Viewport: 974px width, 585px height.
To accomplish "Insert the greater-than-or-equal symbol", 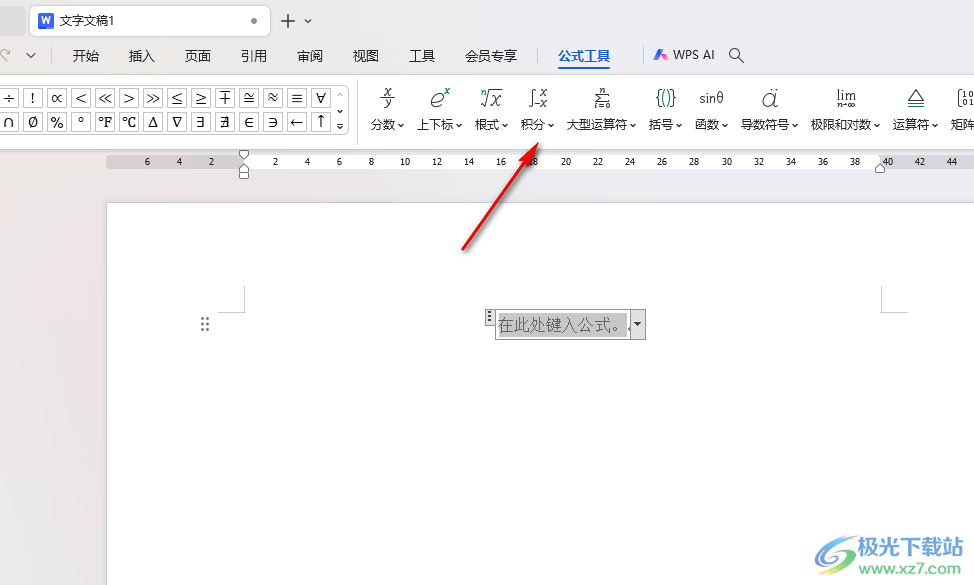I will (201, 98).
